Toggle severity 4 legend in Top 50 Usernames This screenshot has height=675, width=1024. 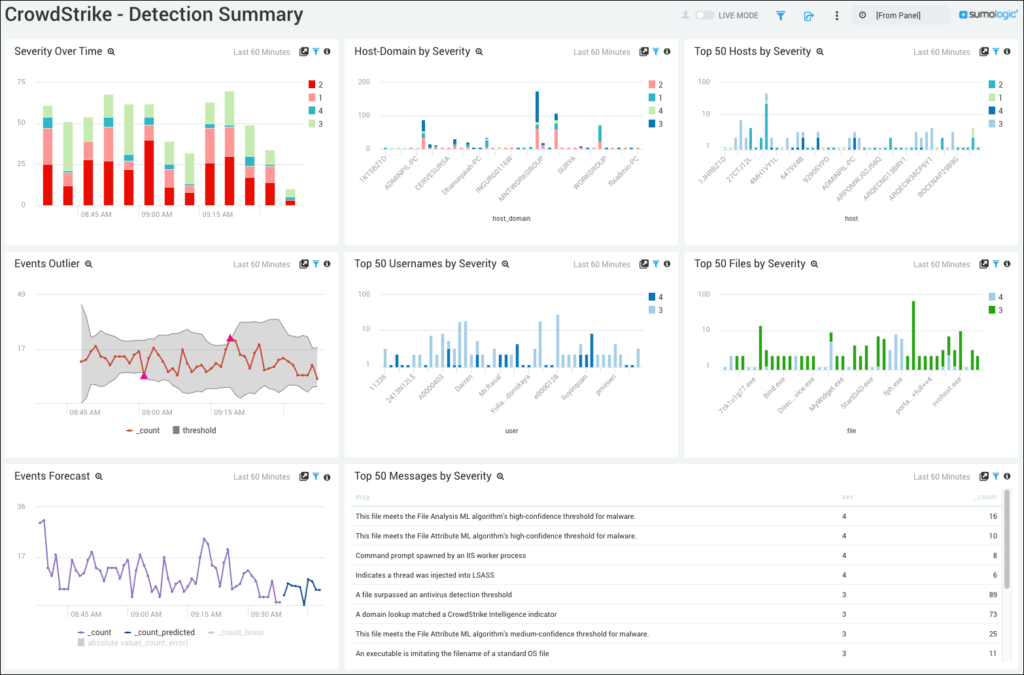[x=656, y=297]
